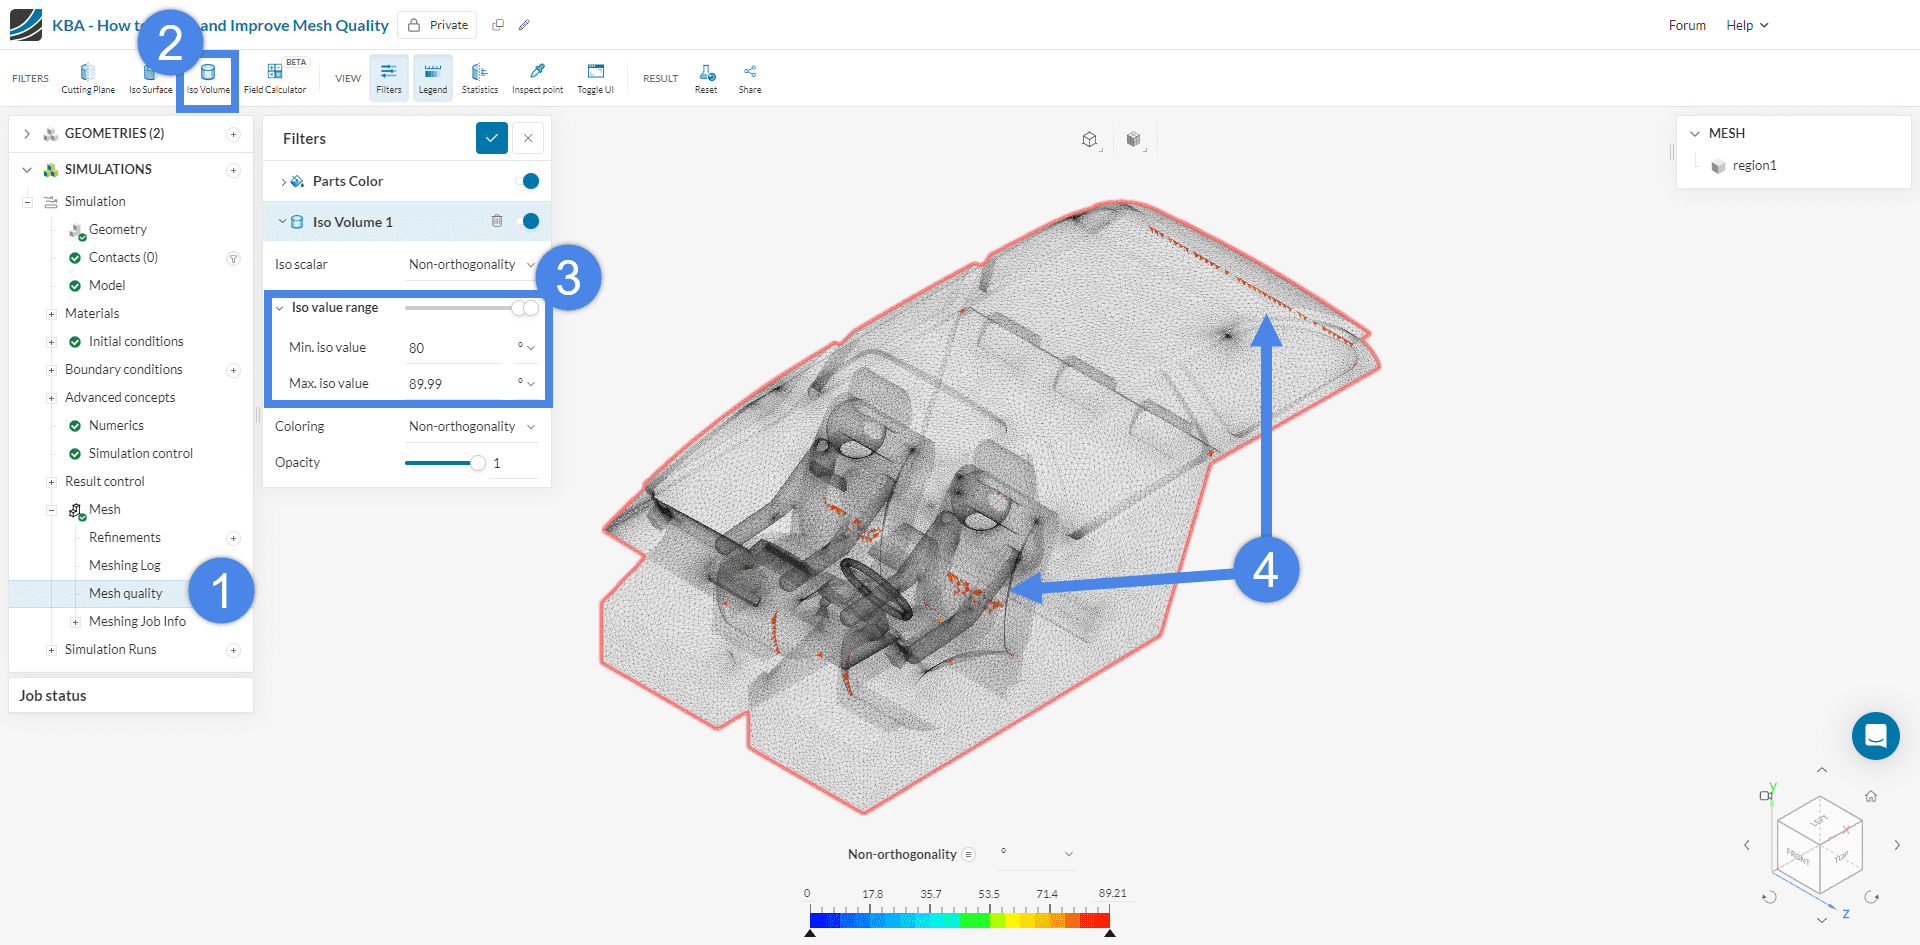This screenshot has width=1920, height=945.
Task: Open the Statistics view
Action: tap(479, 78)
